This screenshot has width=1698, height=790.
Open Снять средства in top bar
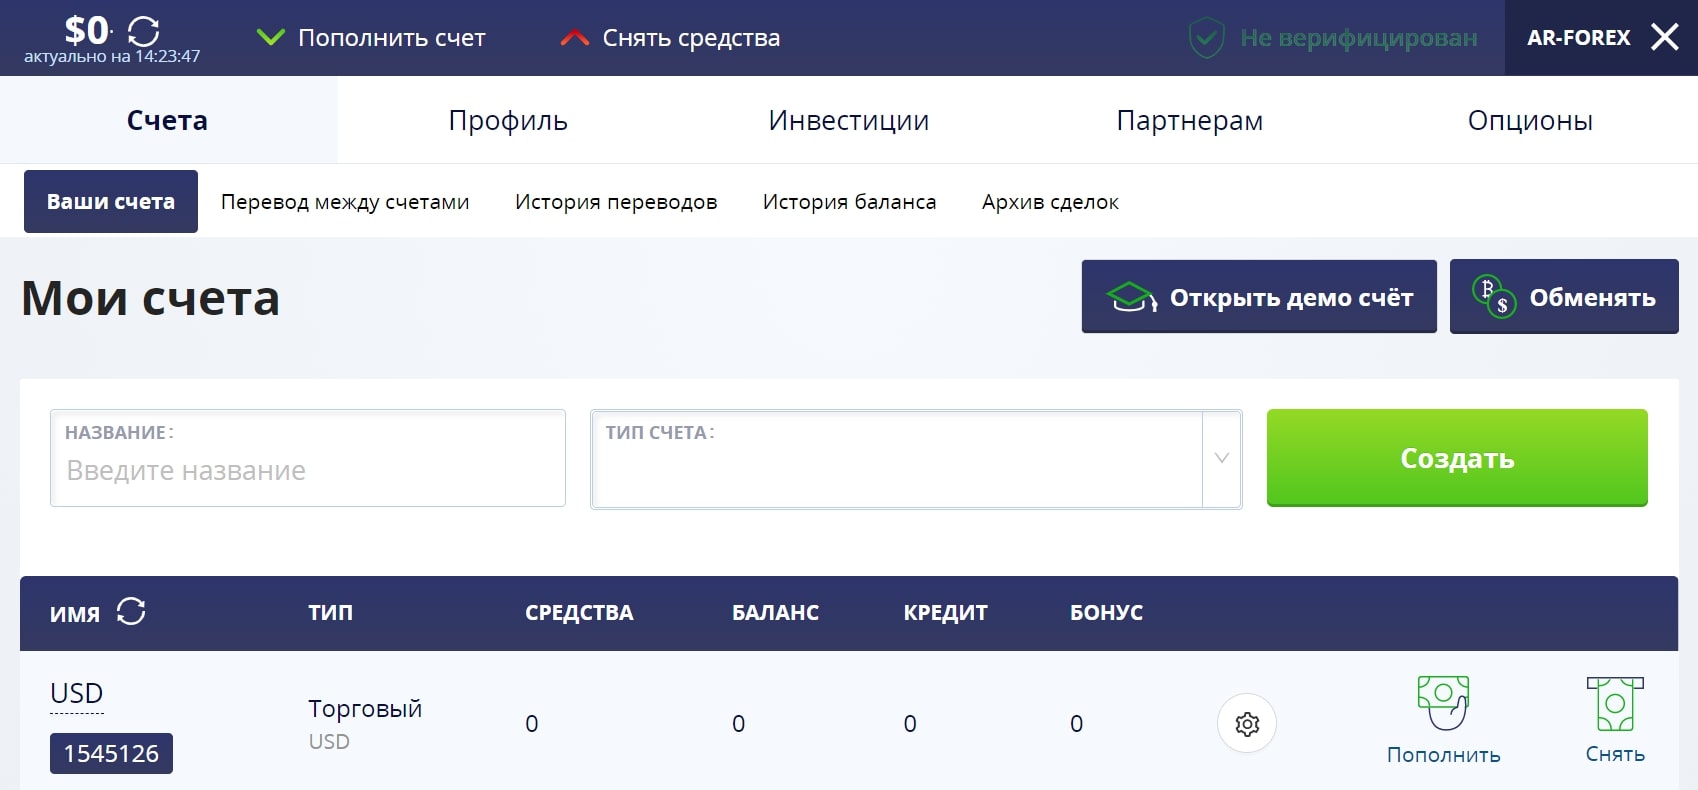point(691,38)
